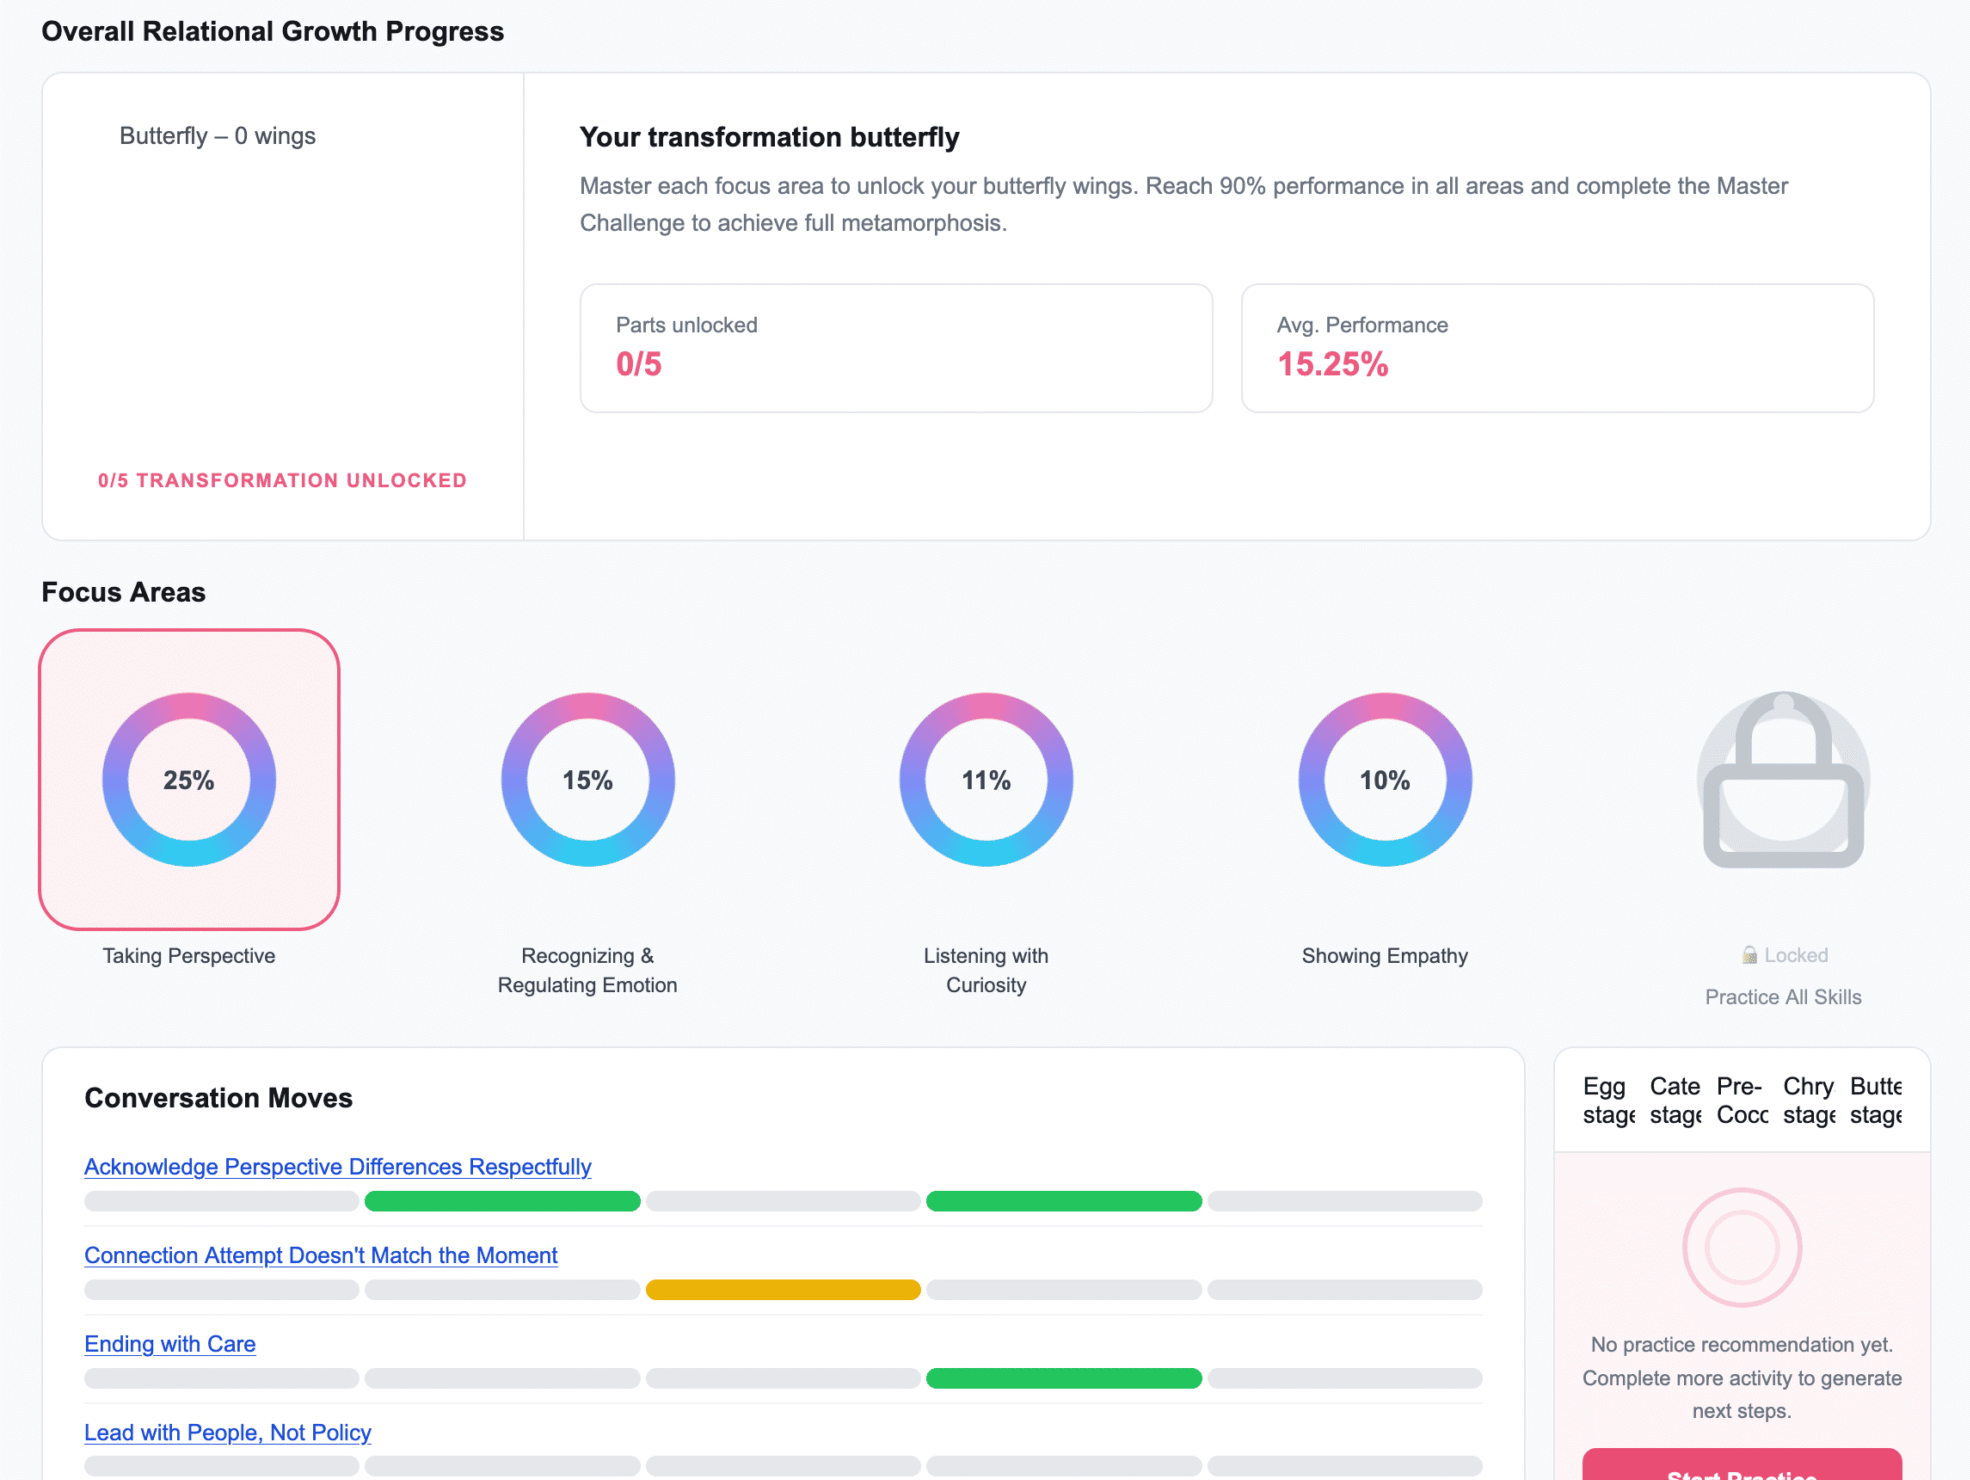Switch to the Butterfly stage tab
The image size is (1970, 1480).
(1876, 1100)
